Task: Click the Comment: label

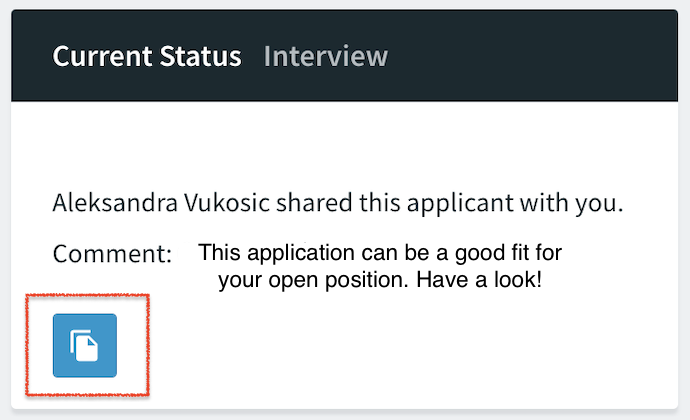Action: (x=112, y=254)
